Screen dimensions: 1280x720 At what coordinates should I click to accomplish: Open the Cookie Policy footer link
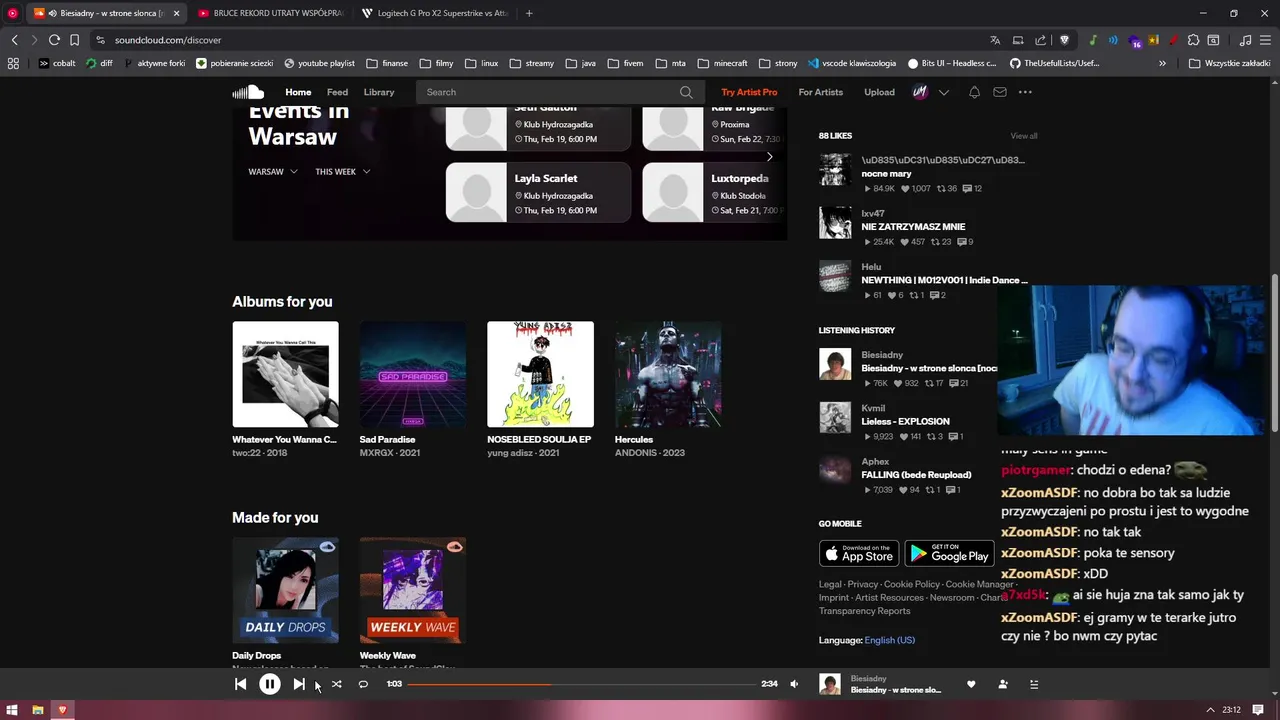tap(912, 584)
